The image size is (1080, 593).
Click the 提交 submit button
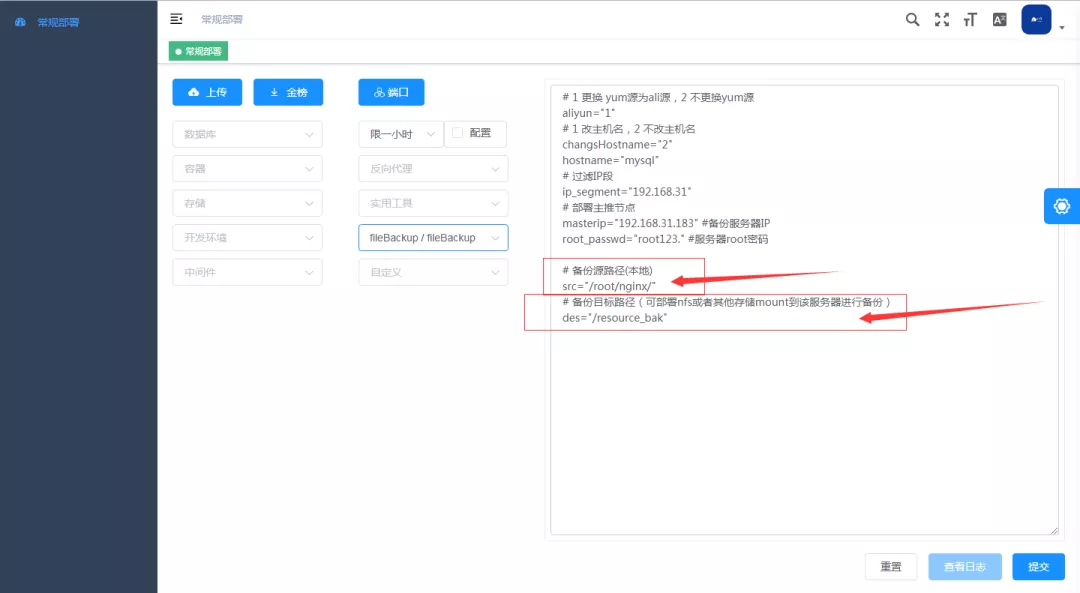point(1038,566)
